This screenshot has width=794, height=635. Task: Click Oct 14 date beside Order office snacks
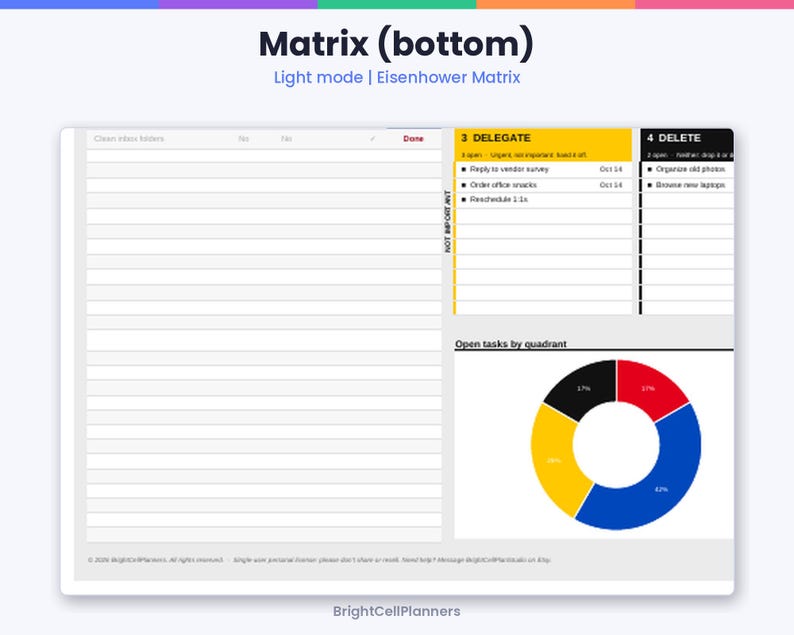tap(611, 185)
